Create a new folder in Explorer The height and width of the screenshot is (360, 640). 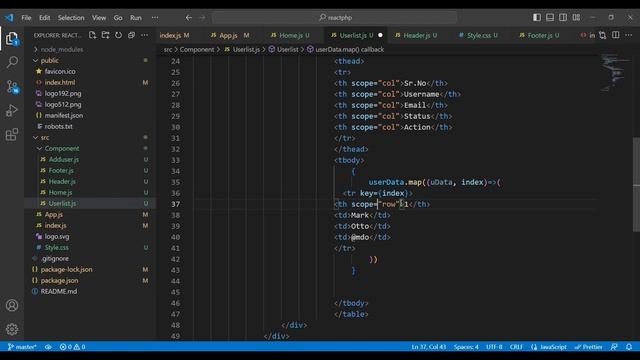pos(105,35)
